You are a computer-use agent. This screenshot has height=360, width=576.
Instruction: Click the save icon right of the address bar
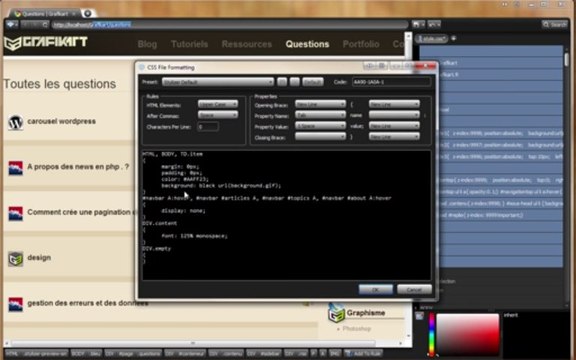tap(418, 25)
